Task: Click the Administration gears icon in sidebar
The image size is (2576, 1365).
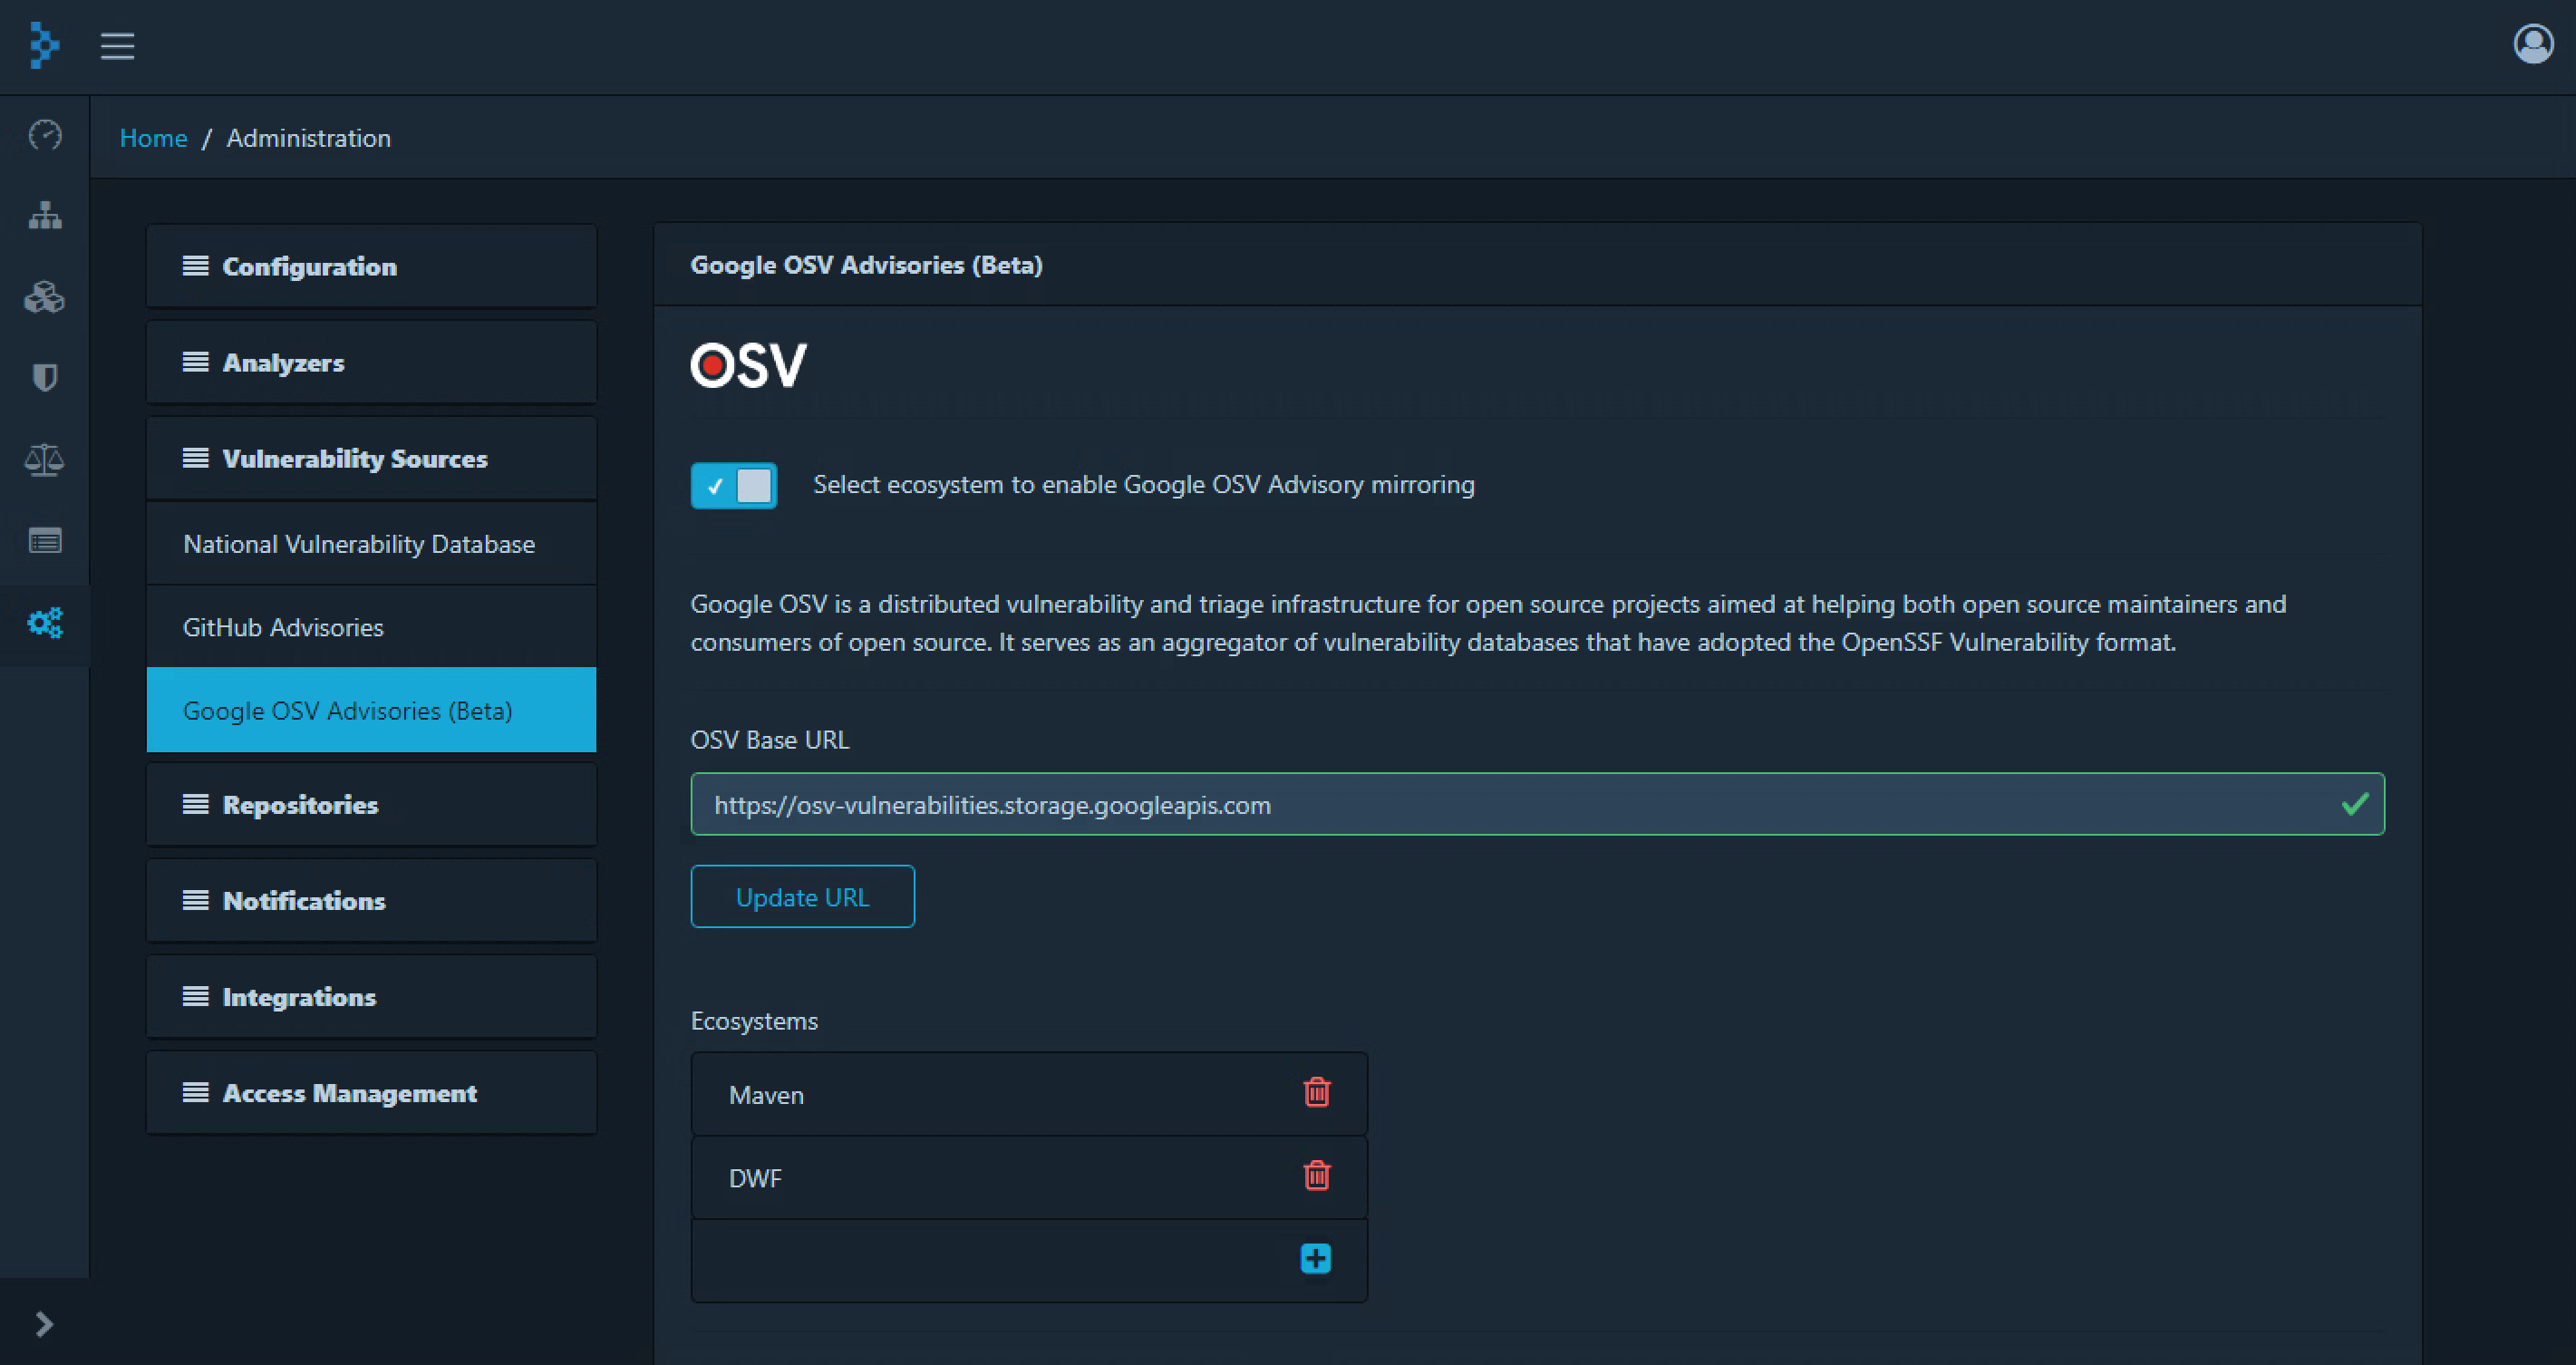Action: pyautogui.click(x=45, y=623)
